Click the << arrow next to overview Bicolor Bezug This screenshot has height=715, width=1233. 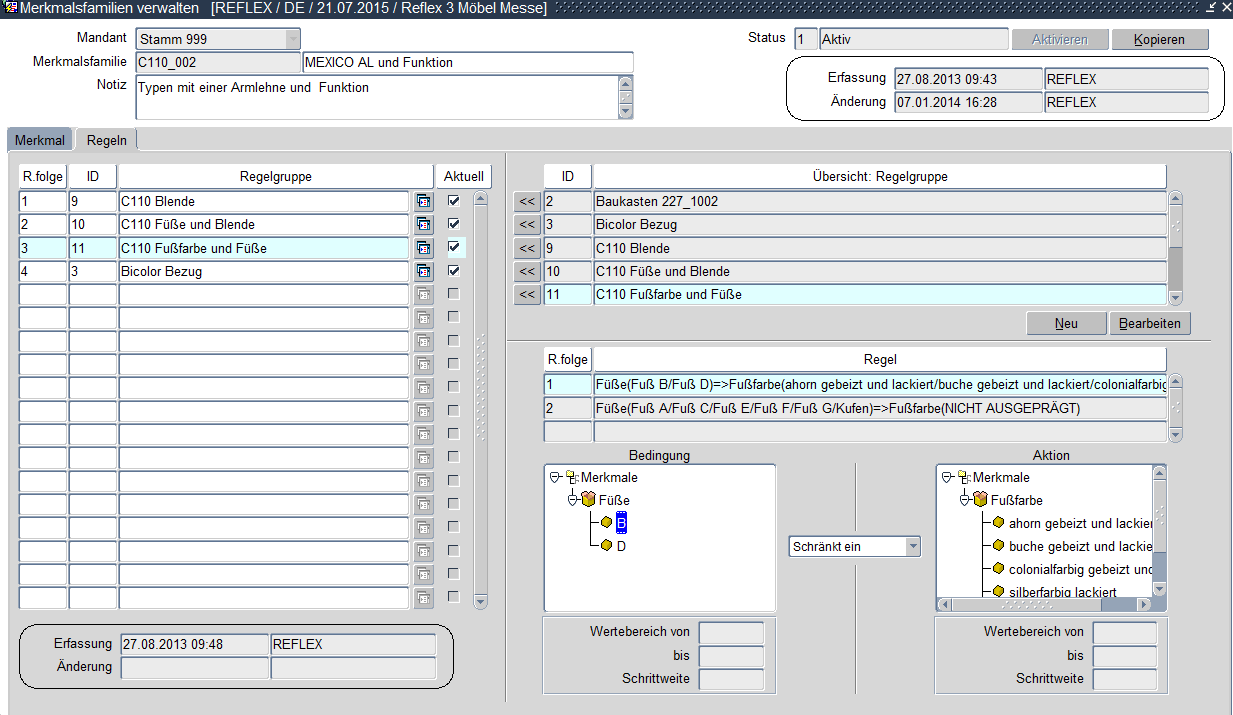coord(527,225)
